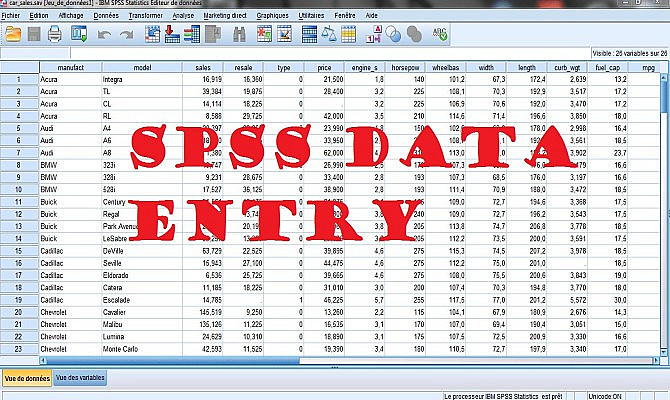Open the Affichage menu

(71, 15)
